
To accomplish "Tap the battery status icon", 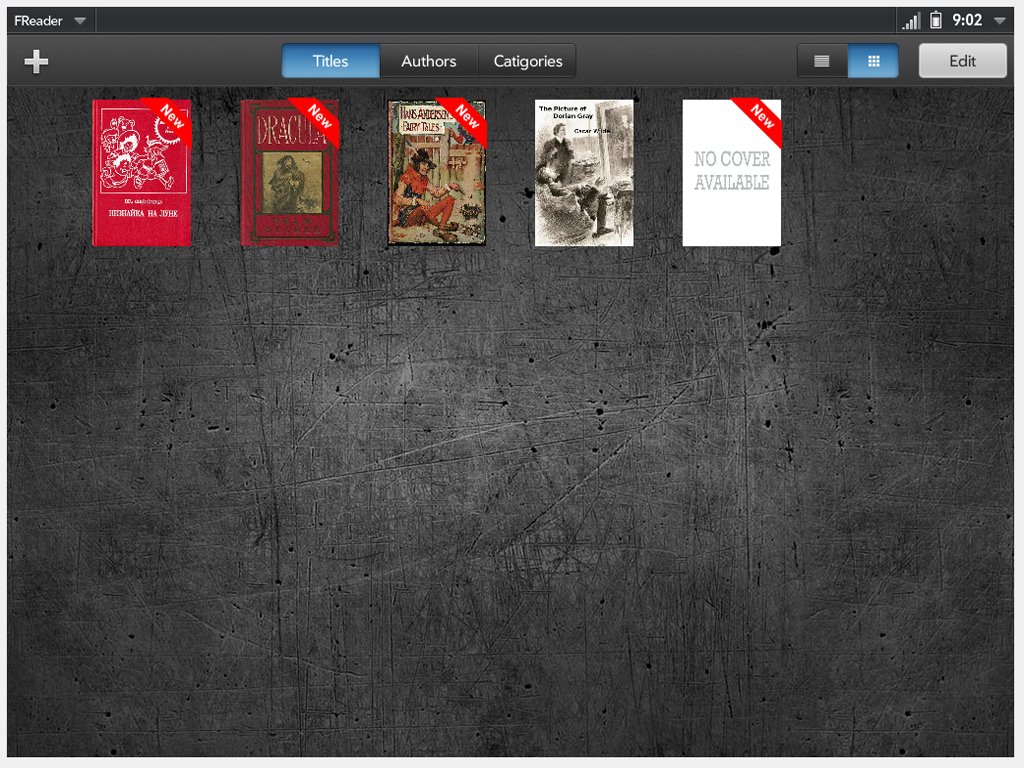I will [x=936, y=20].
